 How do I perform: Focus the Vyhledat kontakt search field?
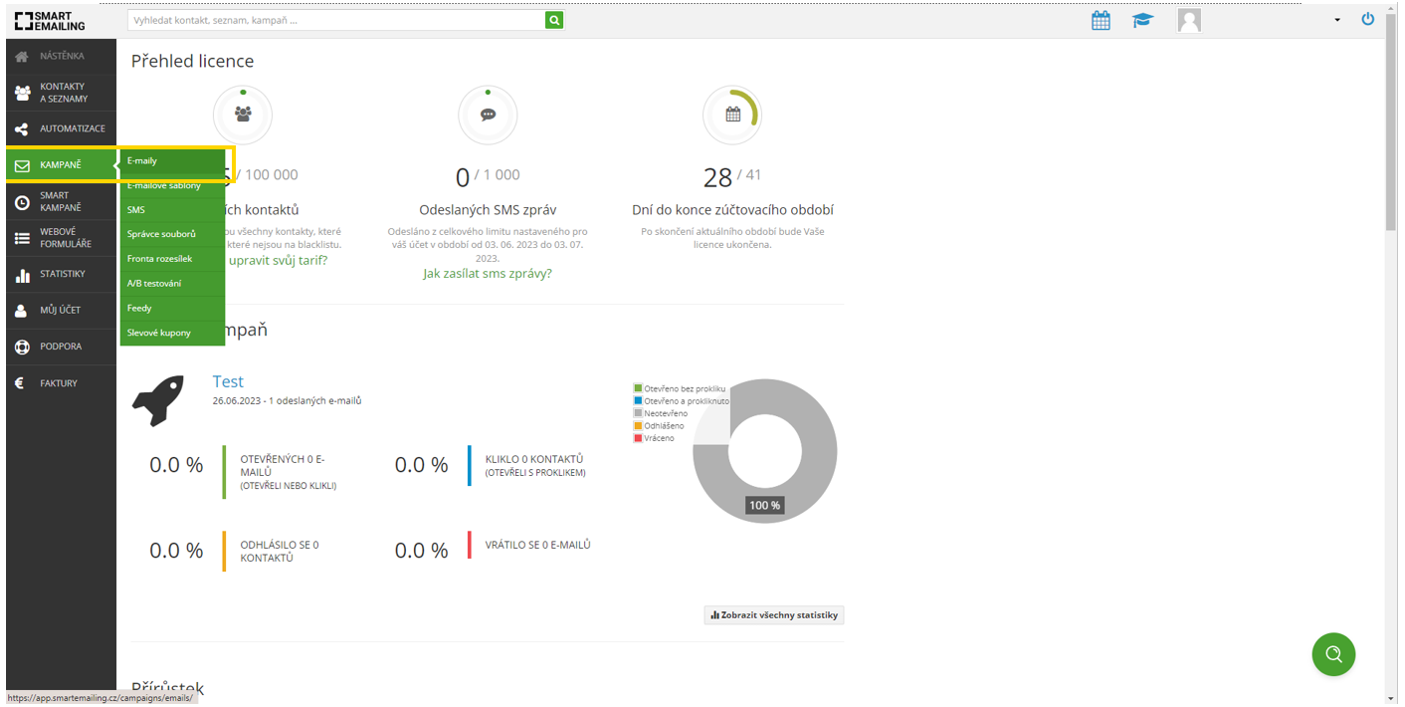click(x=336, y=20)
